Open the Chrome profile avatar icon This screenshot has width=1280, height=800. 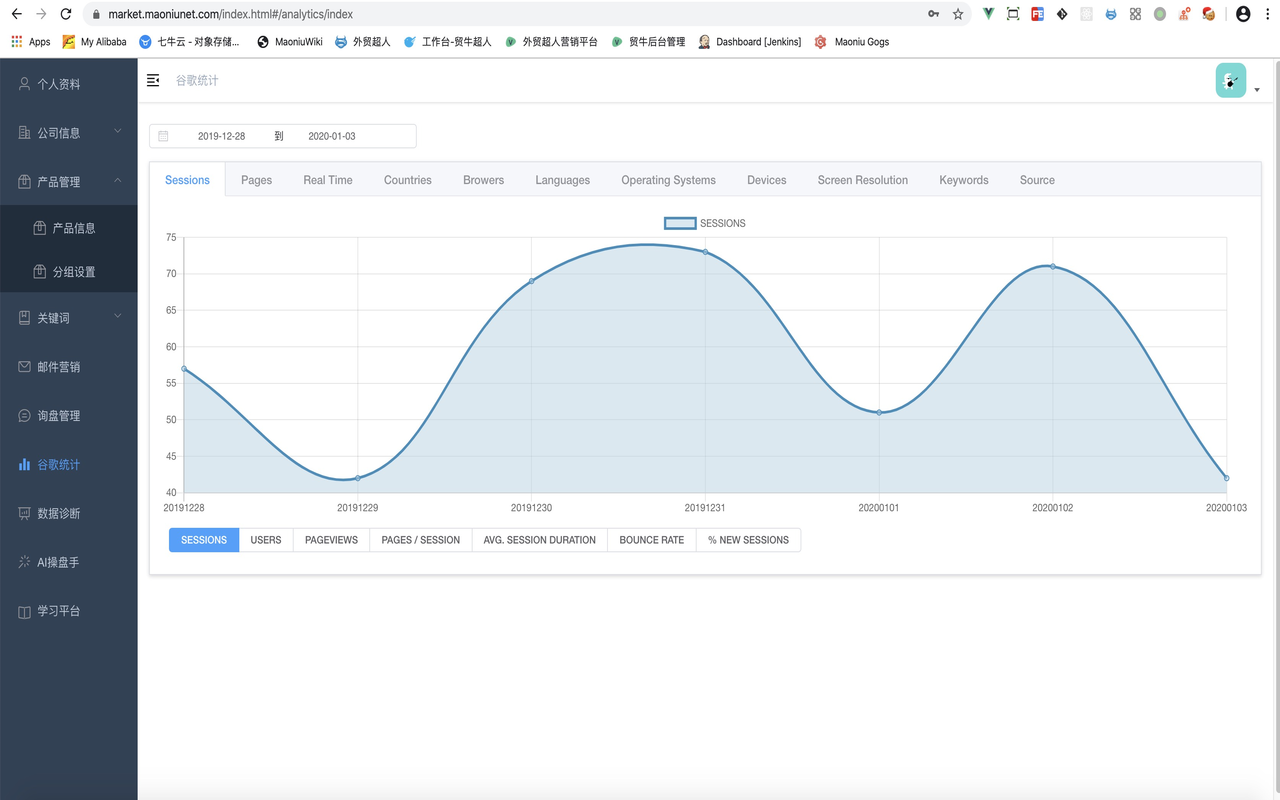click(1243, 14)
